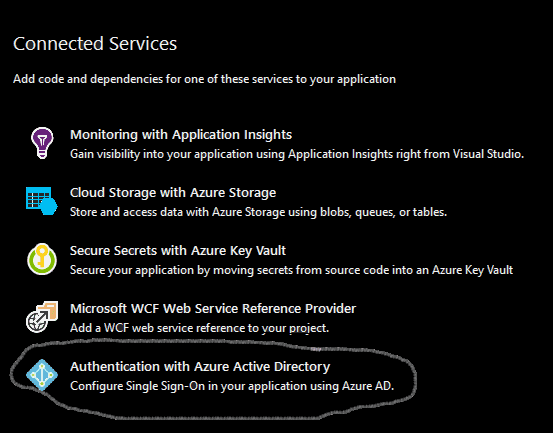The width and height of the screenshot is (553, 433).
Task: Click the 'Store and access data' description text
Action: [259, 212]
